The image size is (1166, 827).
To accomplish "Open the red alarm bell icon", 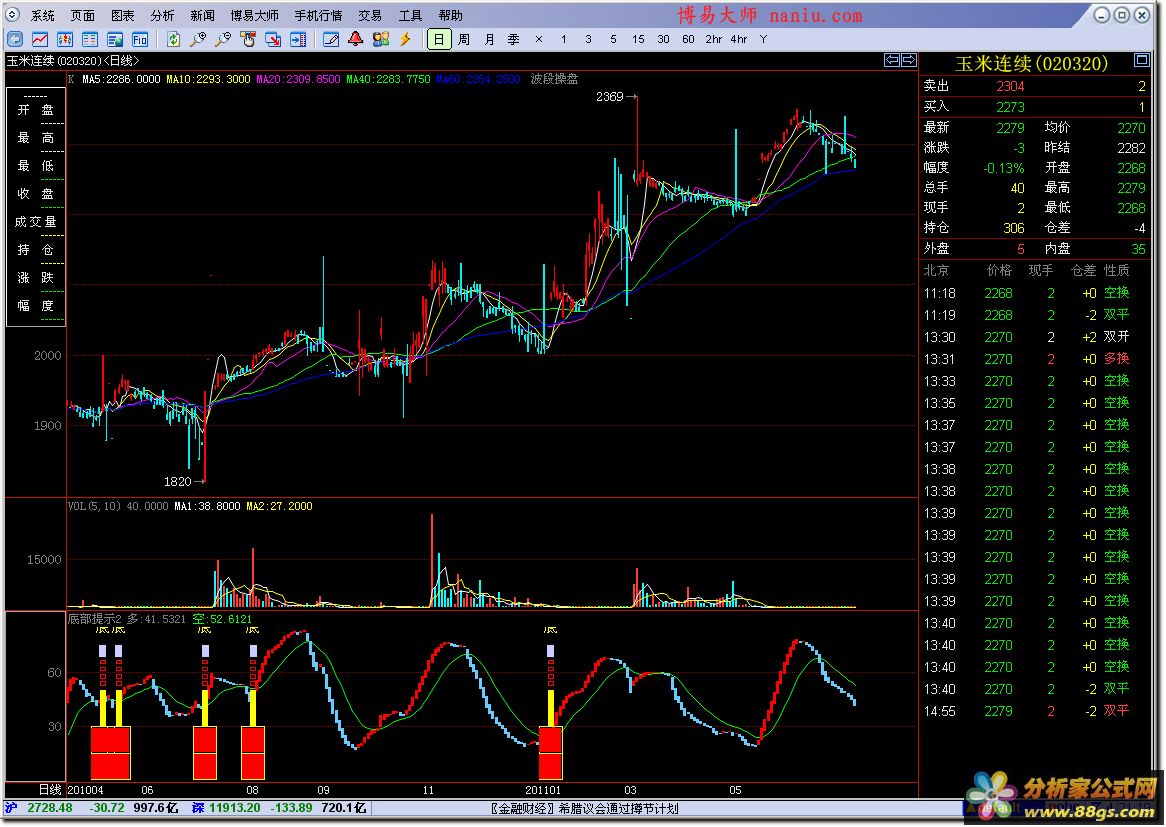I will (x=355, y=39).
